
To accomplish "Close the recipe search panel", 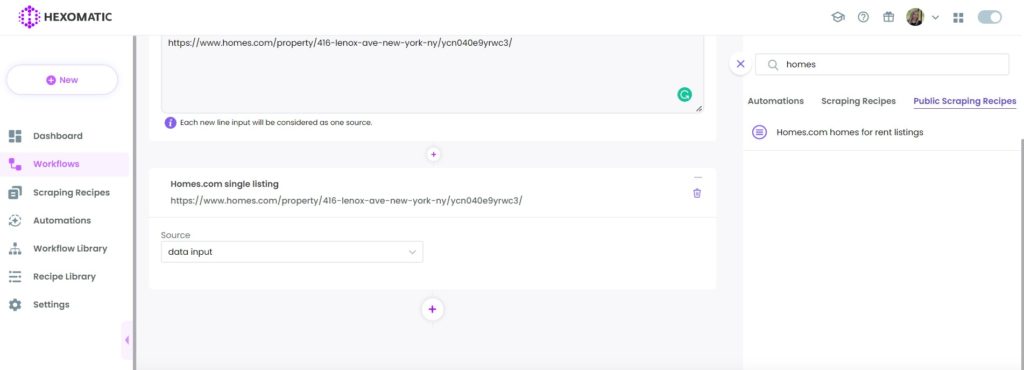I will (x=740, y=64).
